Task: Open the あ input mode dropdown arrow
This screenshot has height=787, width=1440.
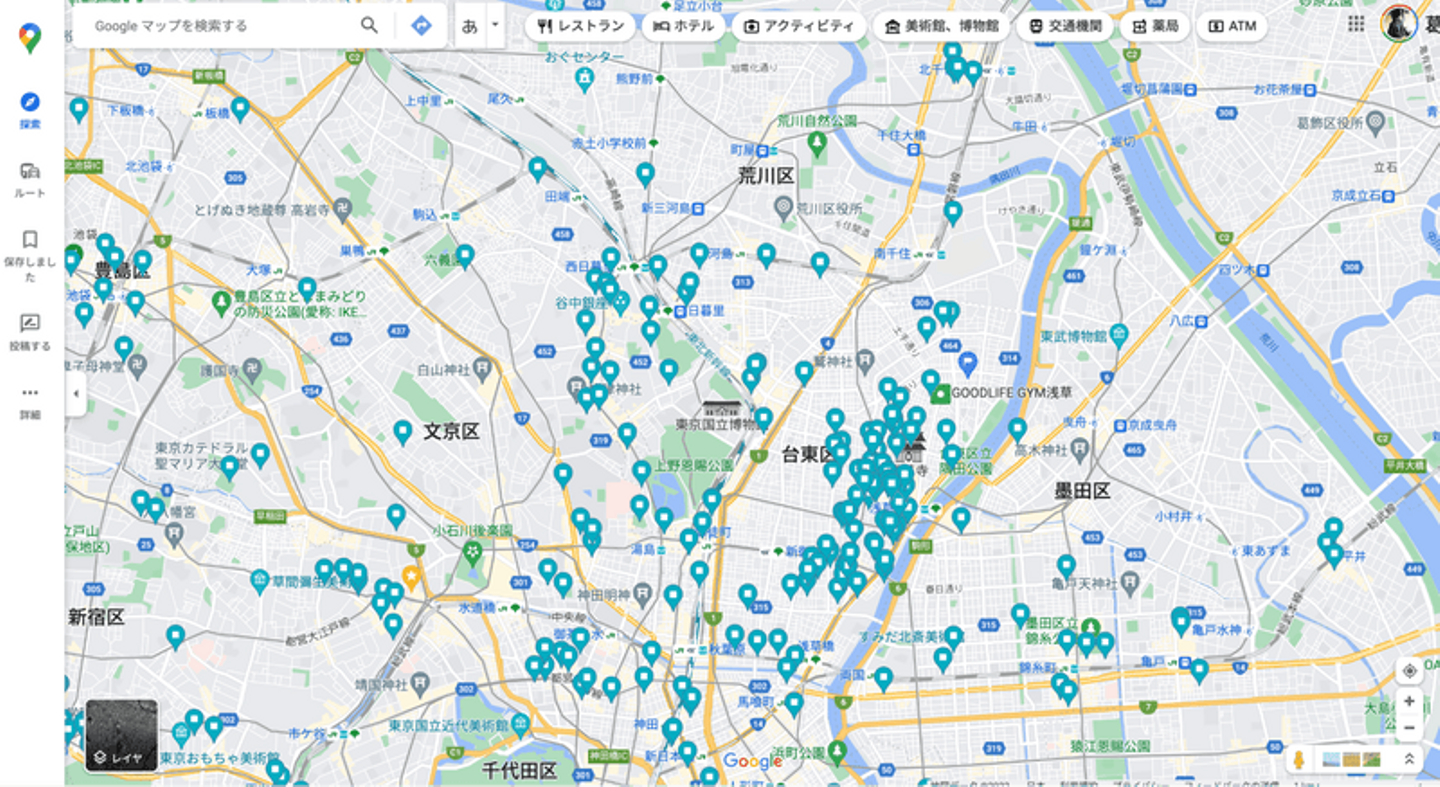Action: click(x=495, y=25)
